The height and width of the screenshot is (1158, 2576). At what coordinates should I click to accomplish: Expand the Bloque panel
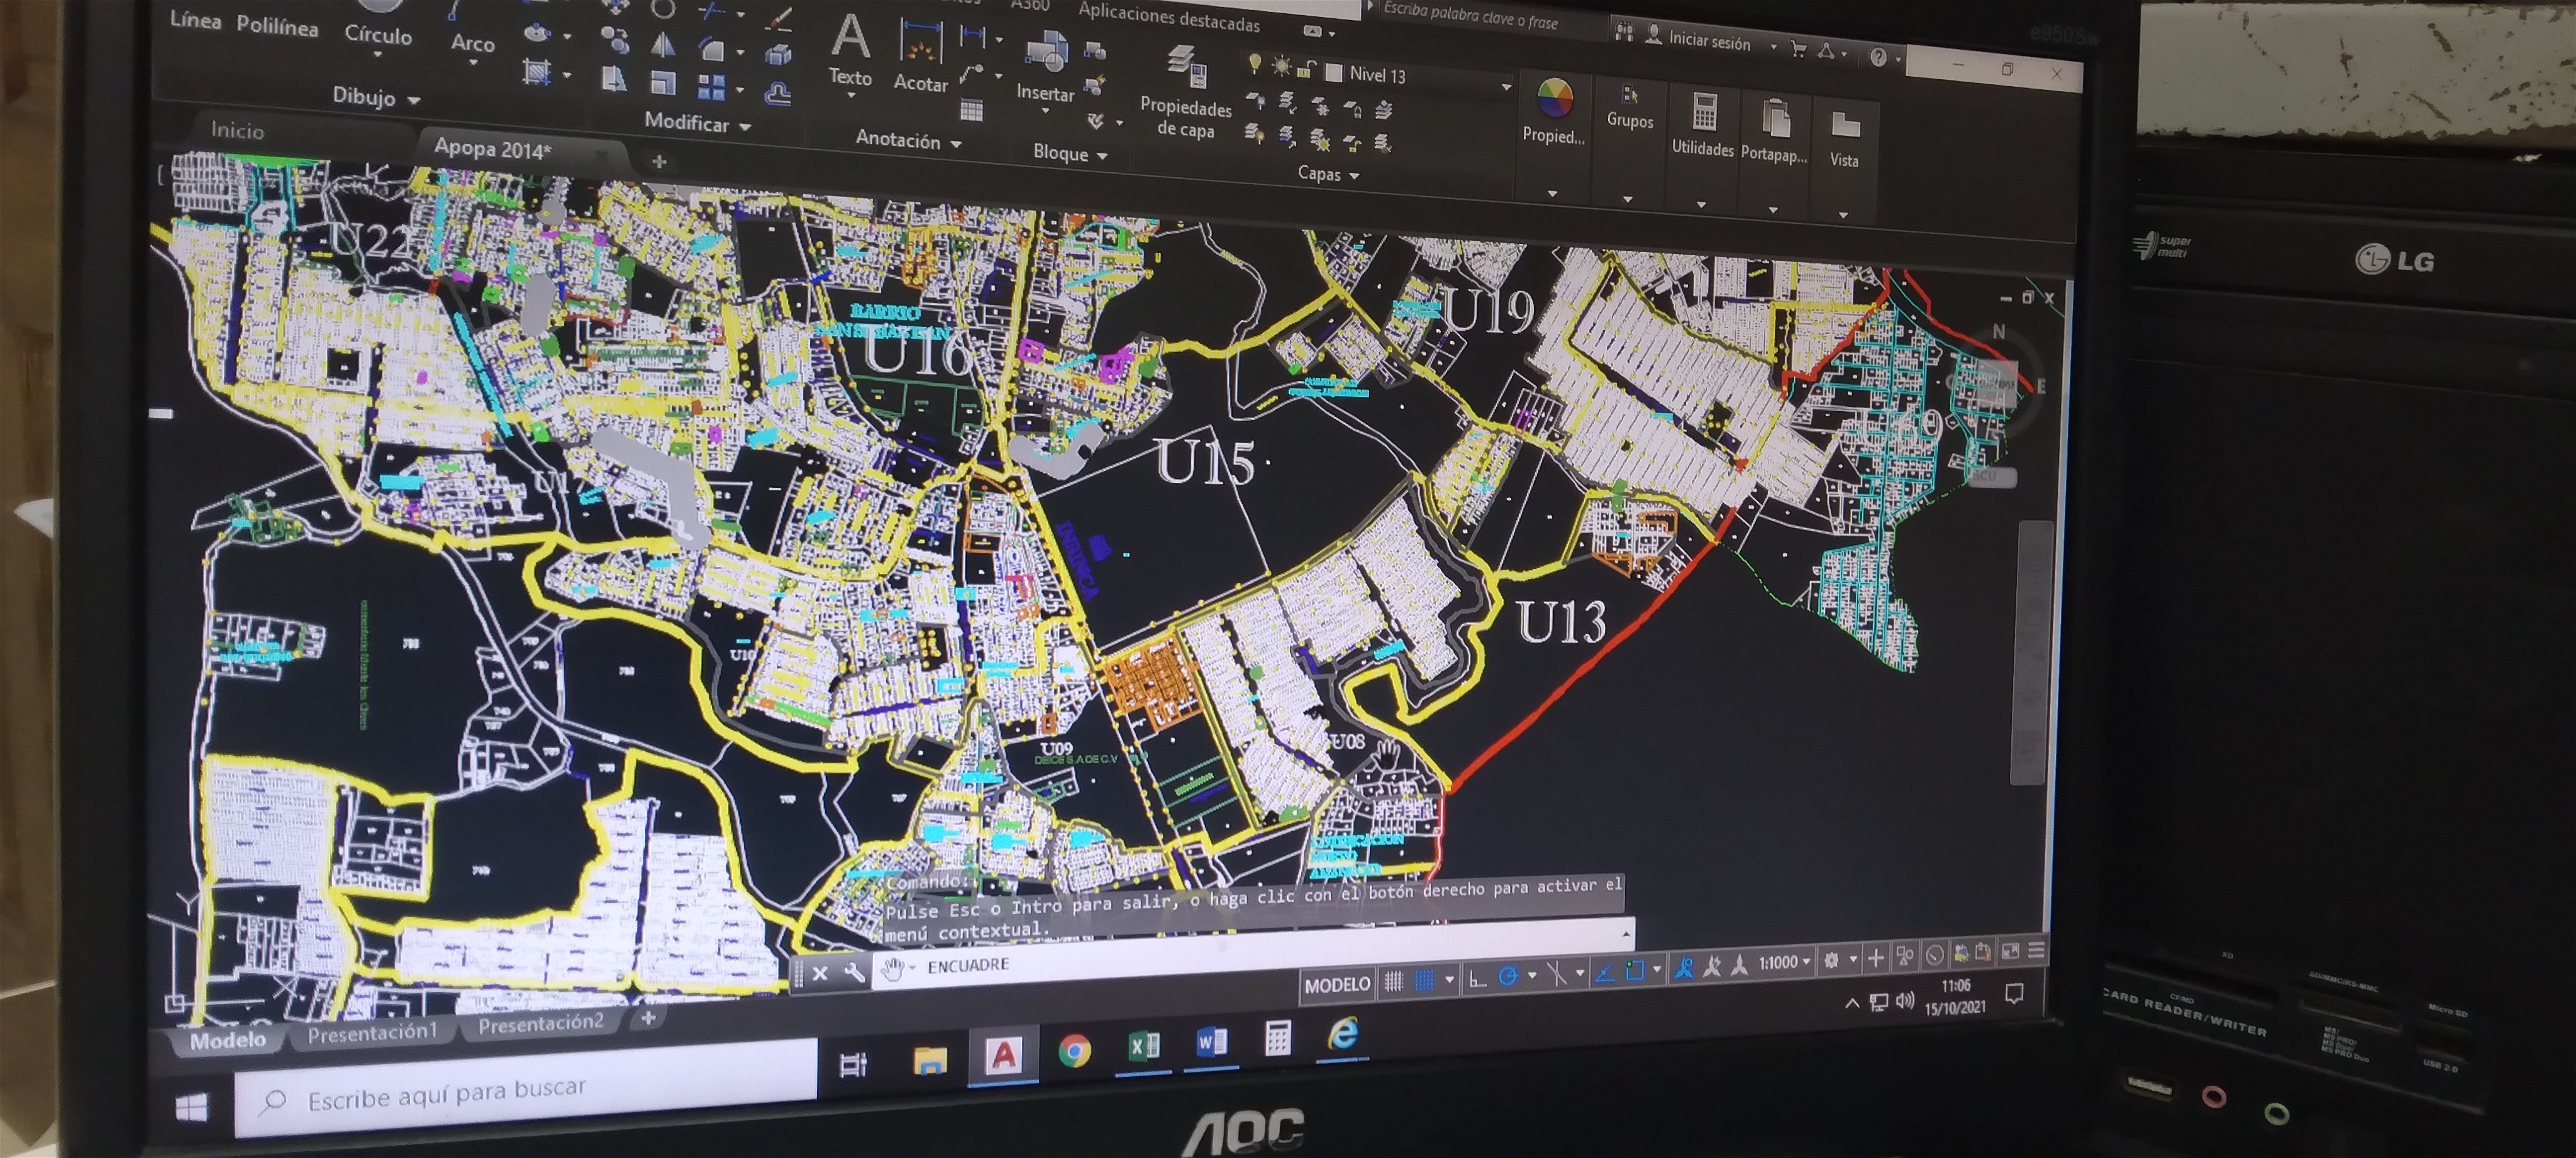1070,153
